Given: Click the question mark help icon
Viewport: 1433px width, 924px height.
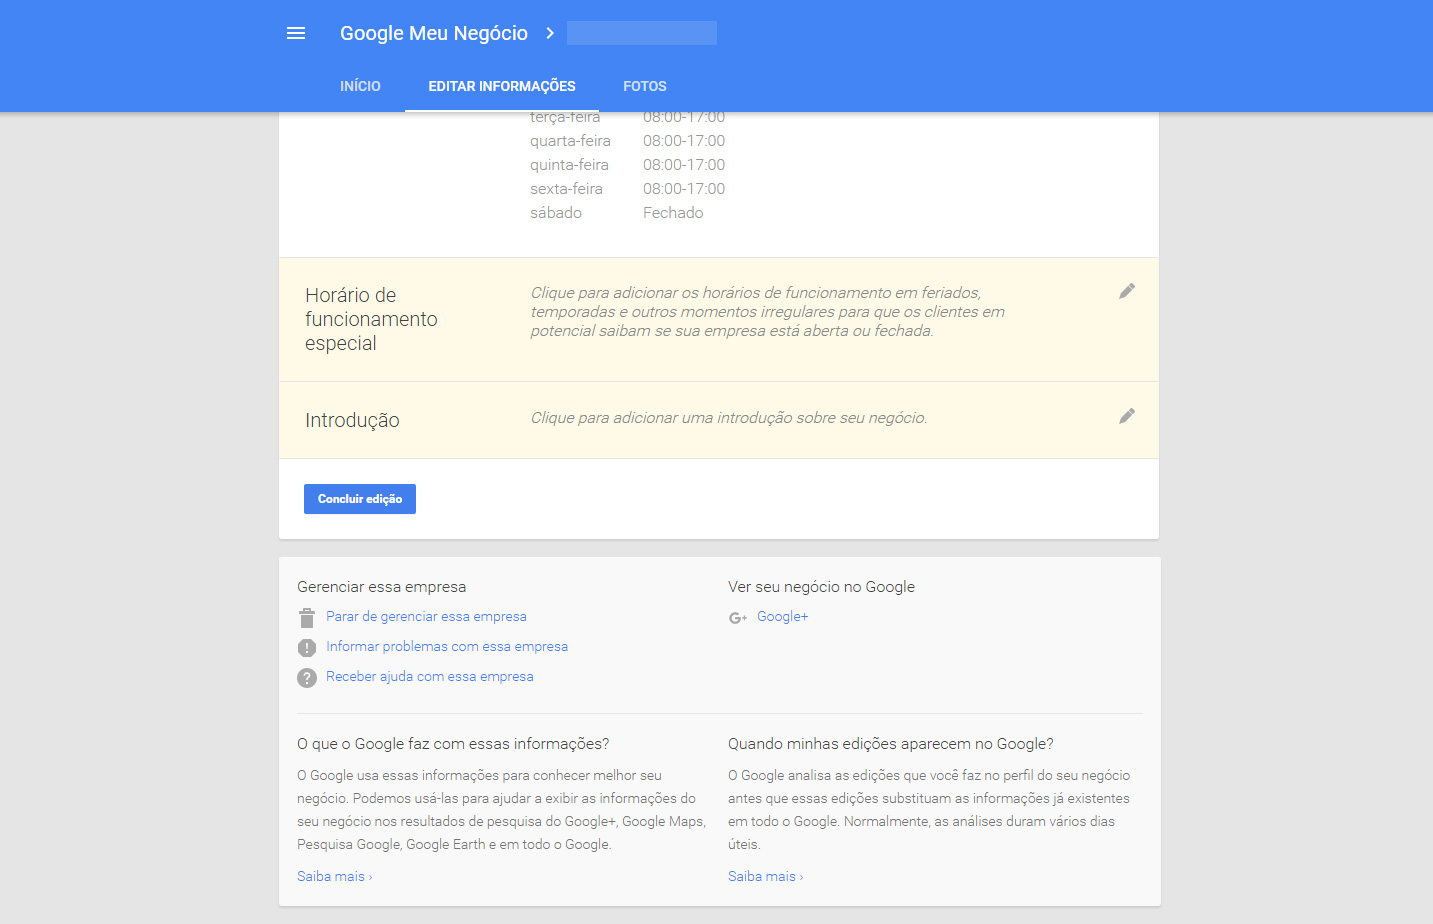Looking at the screenshot, I should click(307, 678).
